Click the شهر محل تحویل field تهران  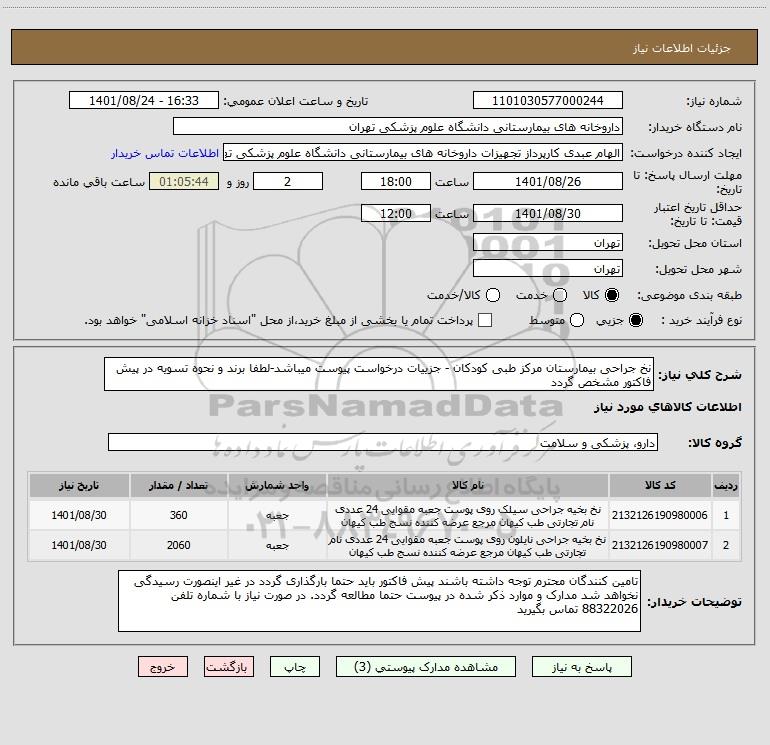(548, 269)
